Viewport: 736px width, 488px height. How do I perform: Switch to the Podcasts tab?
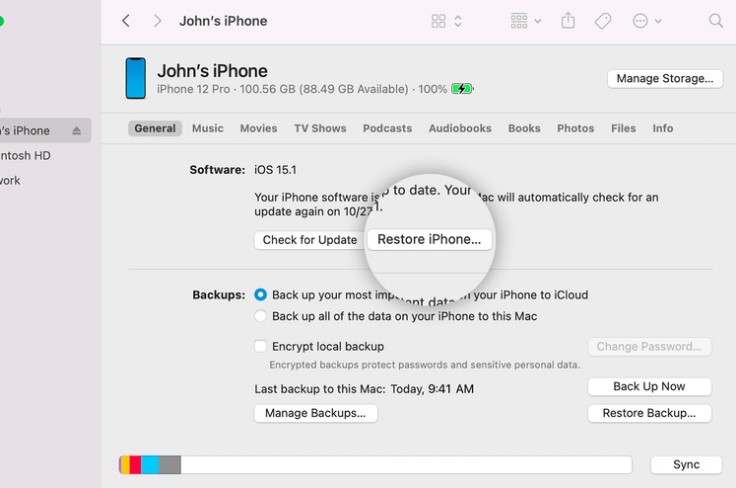pyautogui.click(x=387, y=128)
